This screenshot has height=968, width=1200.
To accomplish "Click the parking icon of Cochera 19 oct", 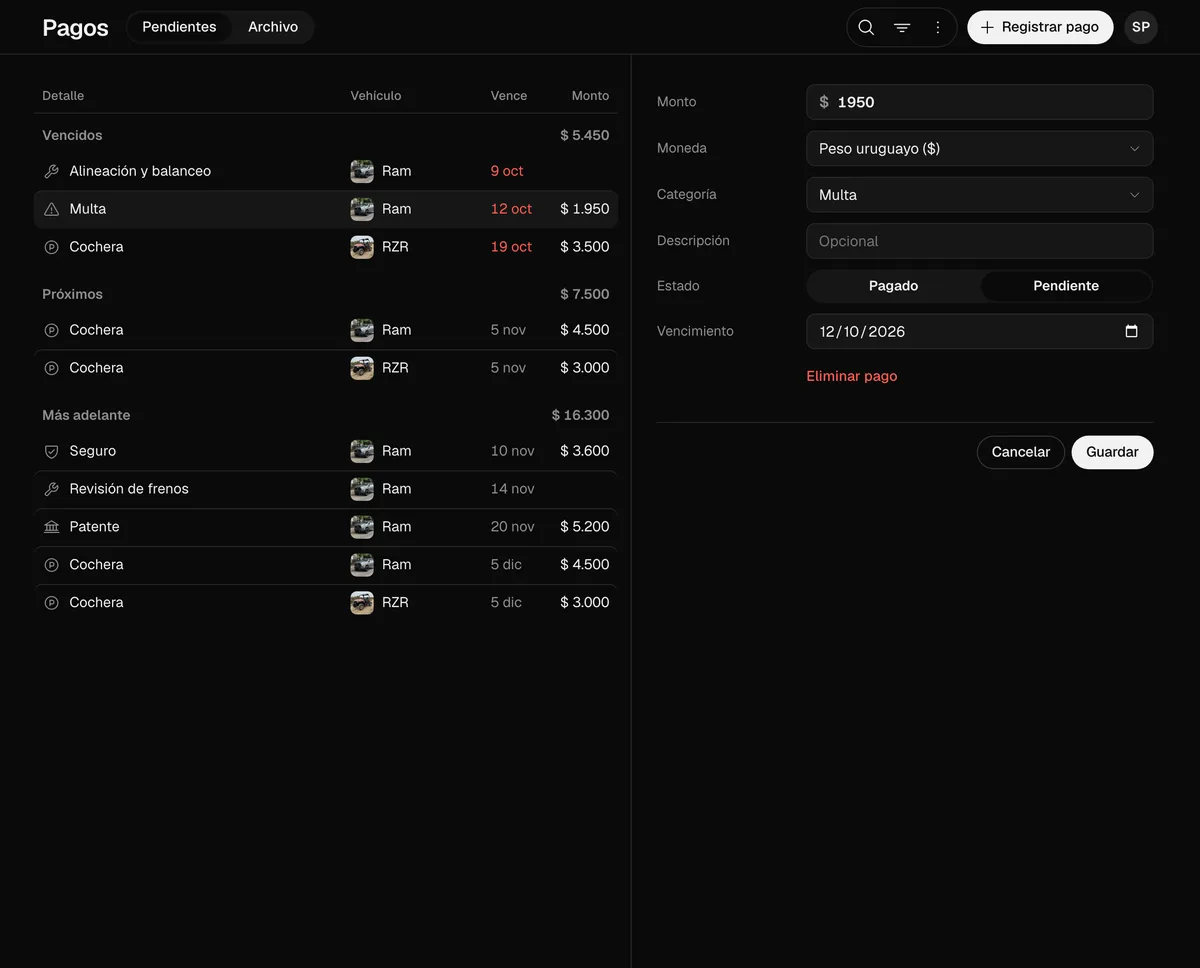I will [x=52, y=247].
